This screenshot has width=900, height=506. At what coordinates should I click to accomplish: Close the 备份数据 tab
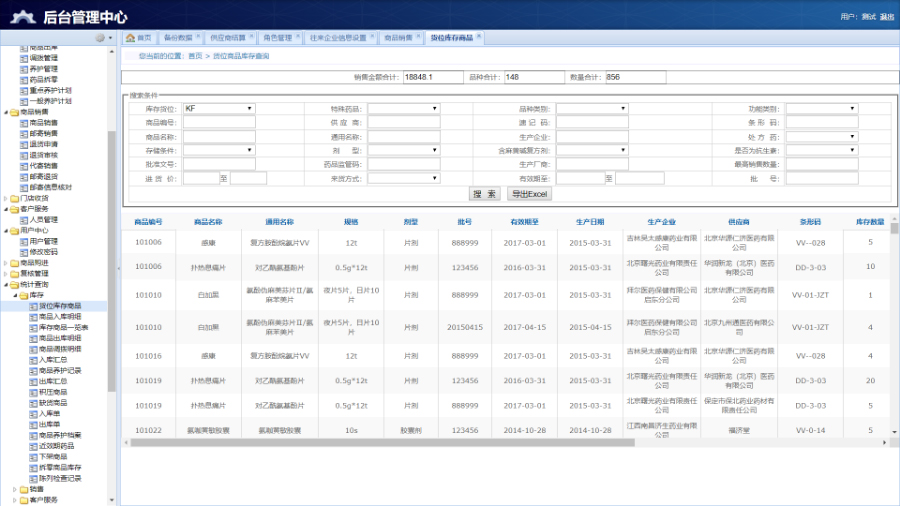[199, 37]
